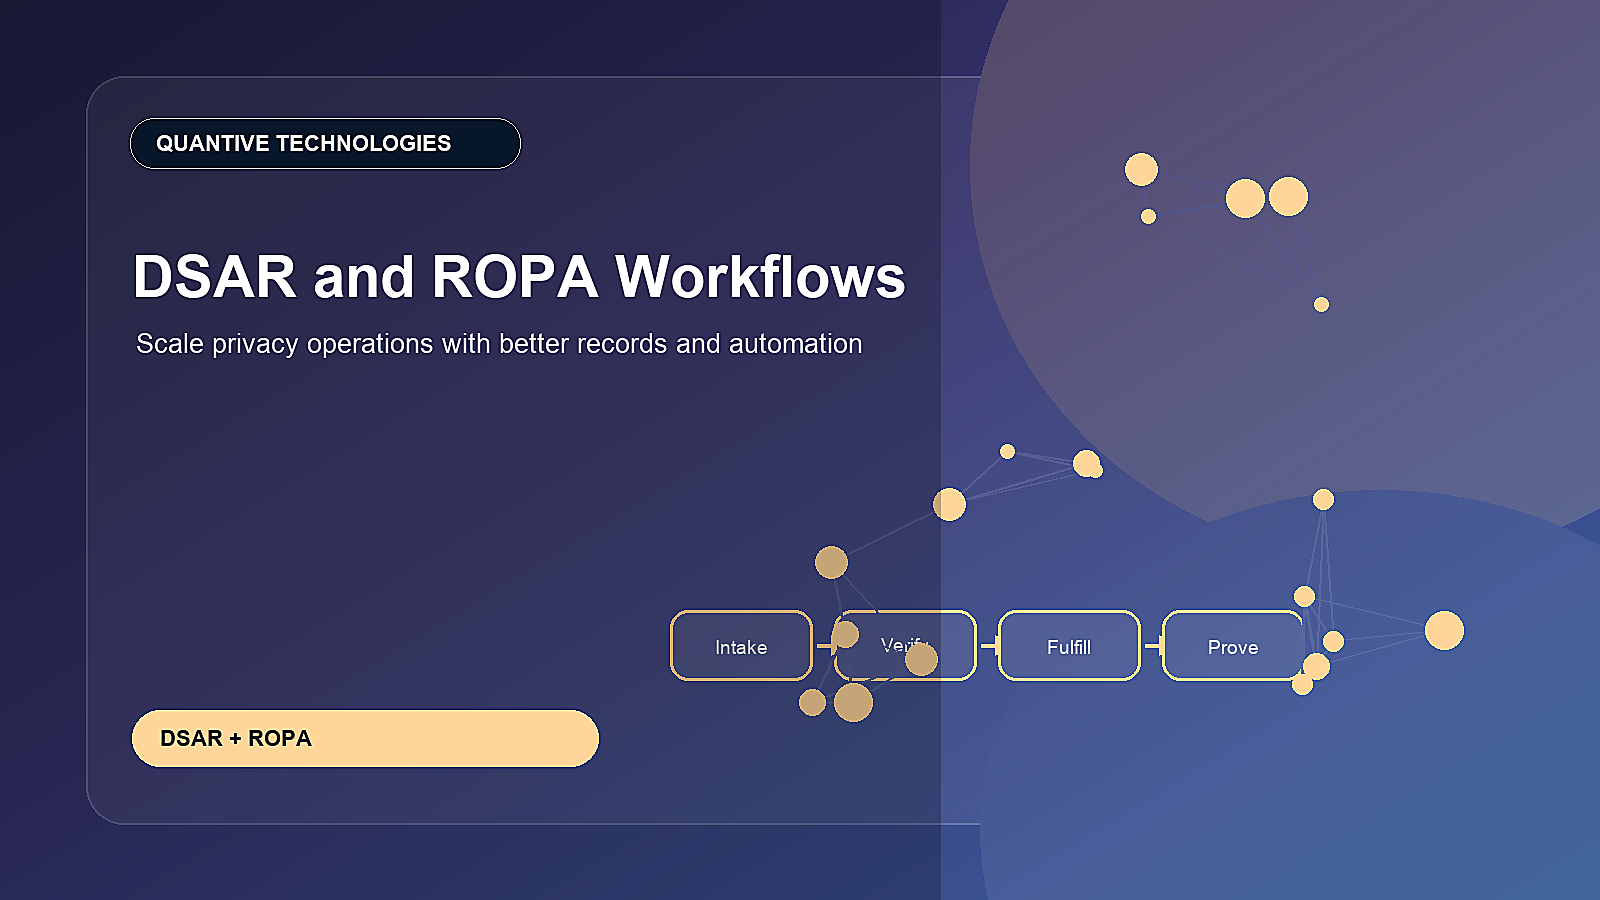The height and width of the screenshot is (900, 1600).
Task: Click the title DSAR and ROPA Workflows
Action: (519, 277)
